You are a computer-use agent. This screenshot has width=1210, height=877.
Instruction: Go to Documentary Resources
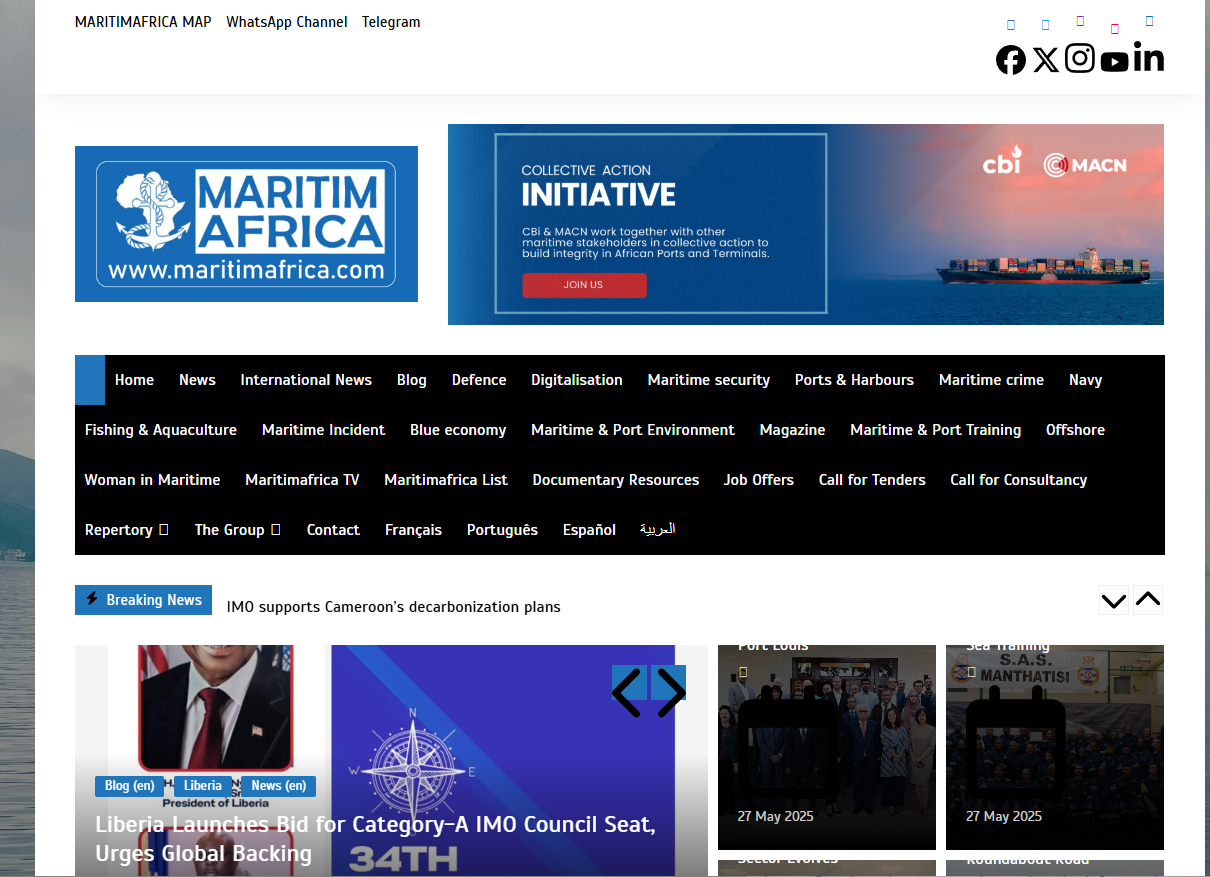click(616, 480)
